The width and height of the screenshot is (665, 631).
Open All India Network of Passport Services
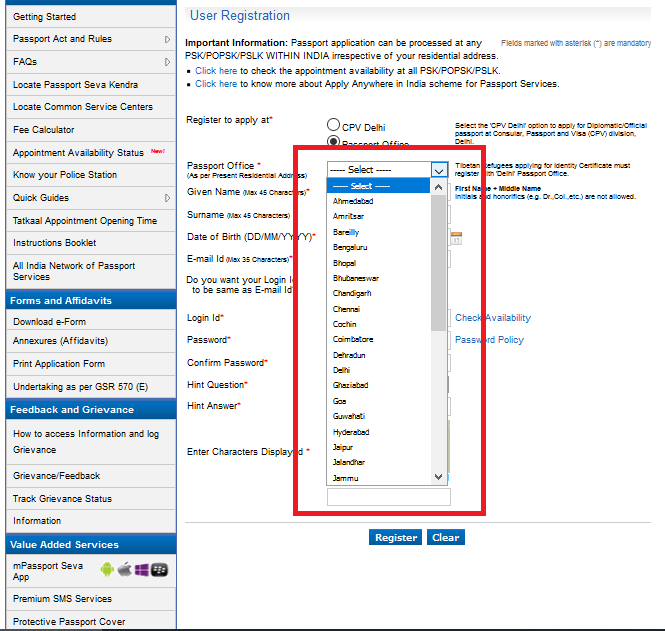(91, 271)
